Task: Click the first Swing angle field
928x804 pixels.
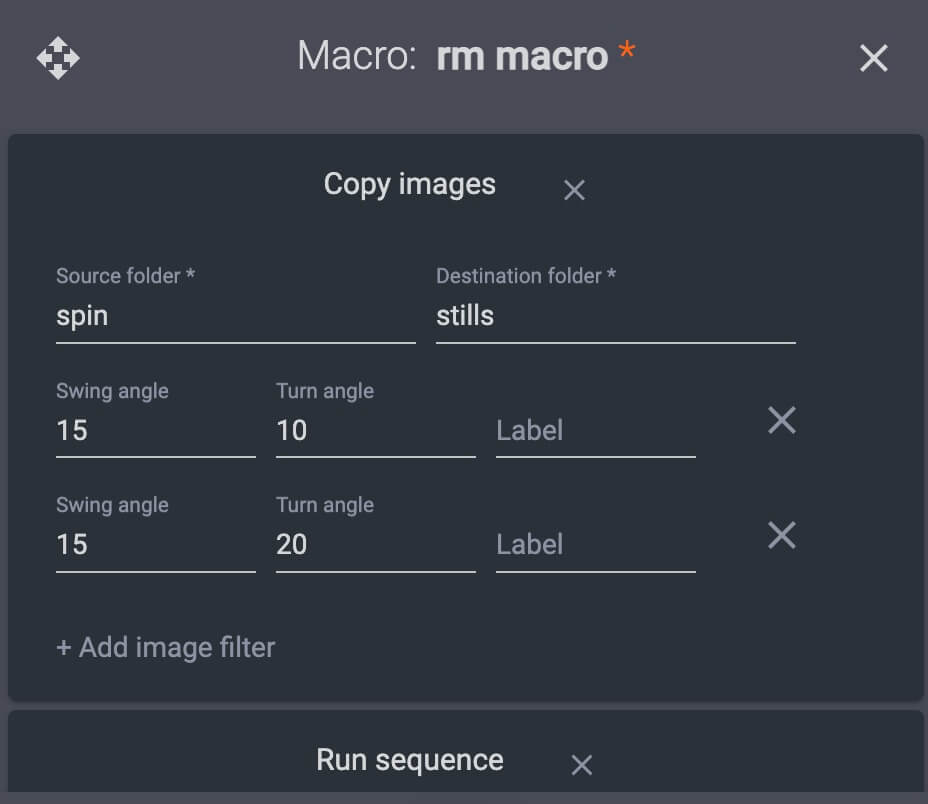Action: pyautogui.click(x=155, y=430)
